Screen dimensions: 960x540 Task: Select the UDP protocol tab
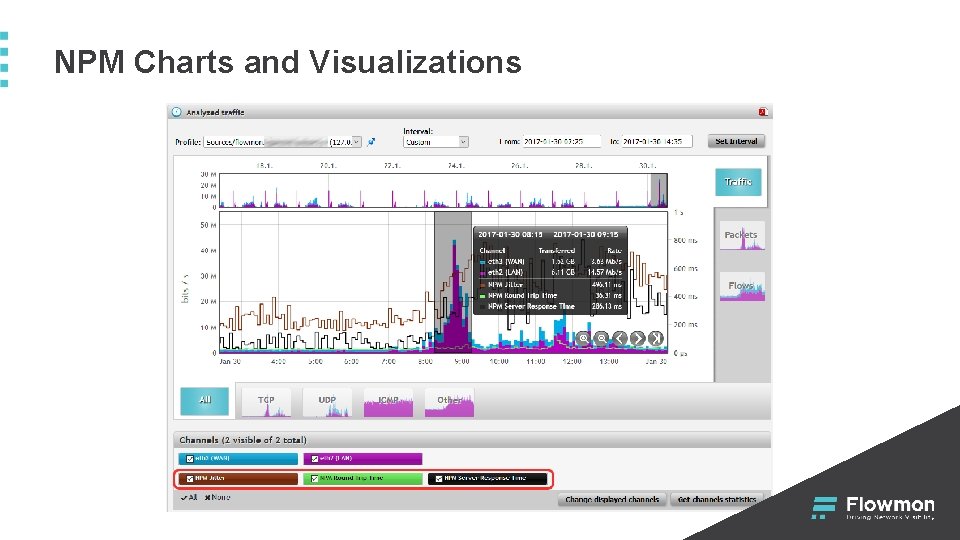tap(327, 402)
